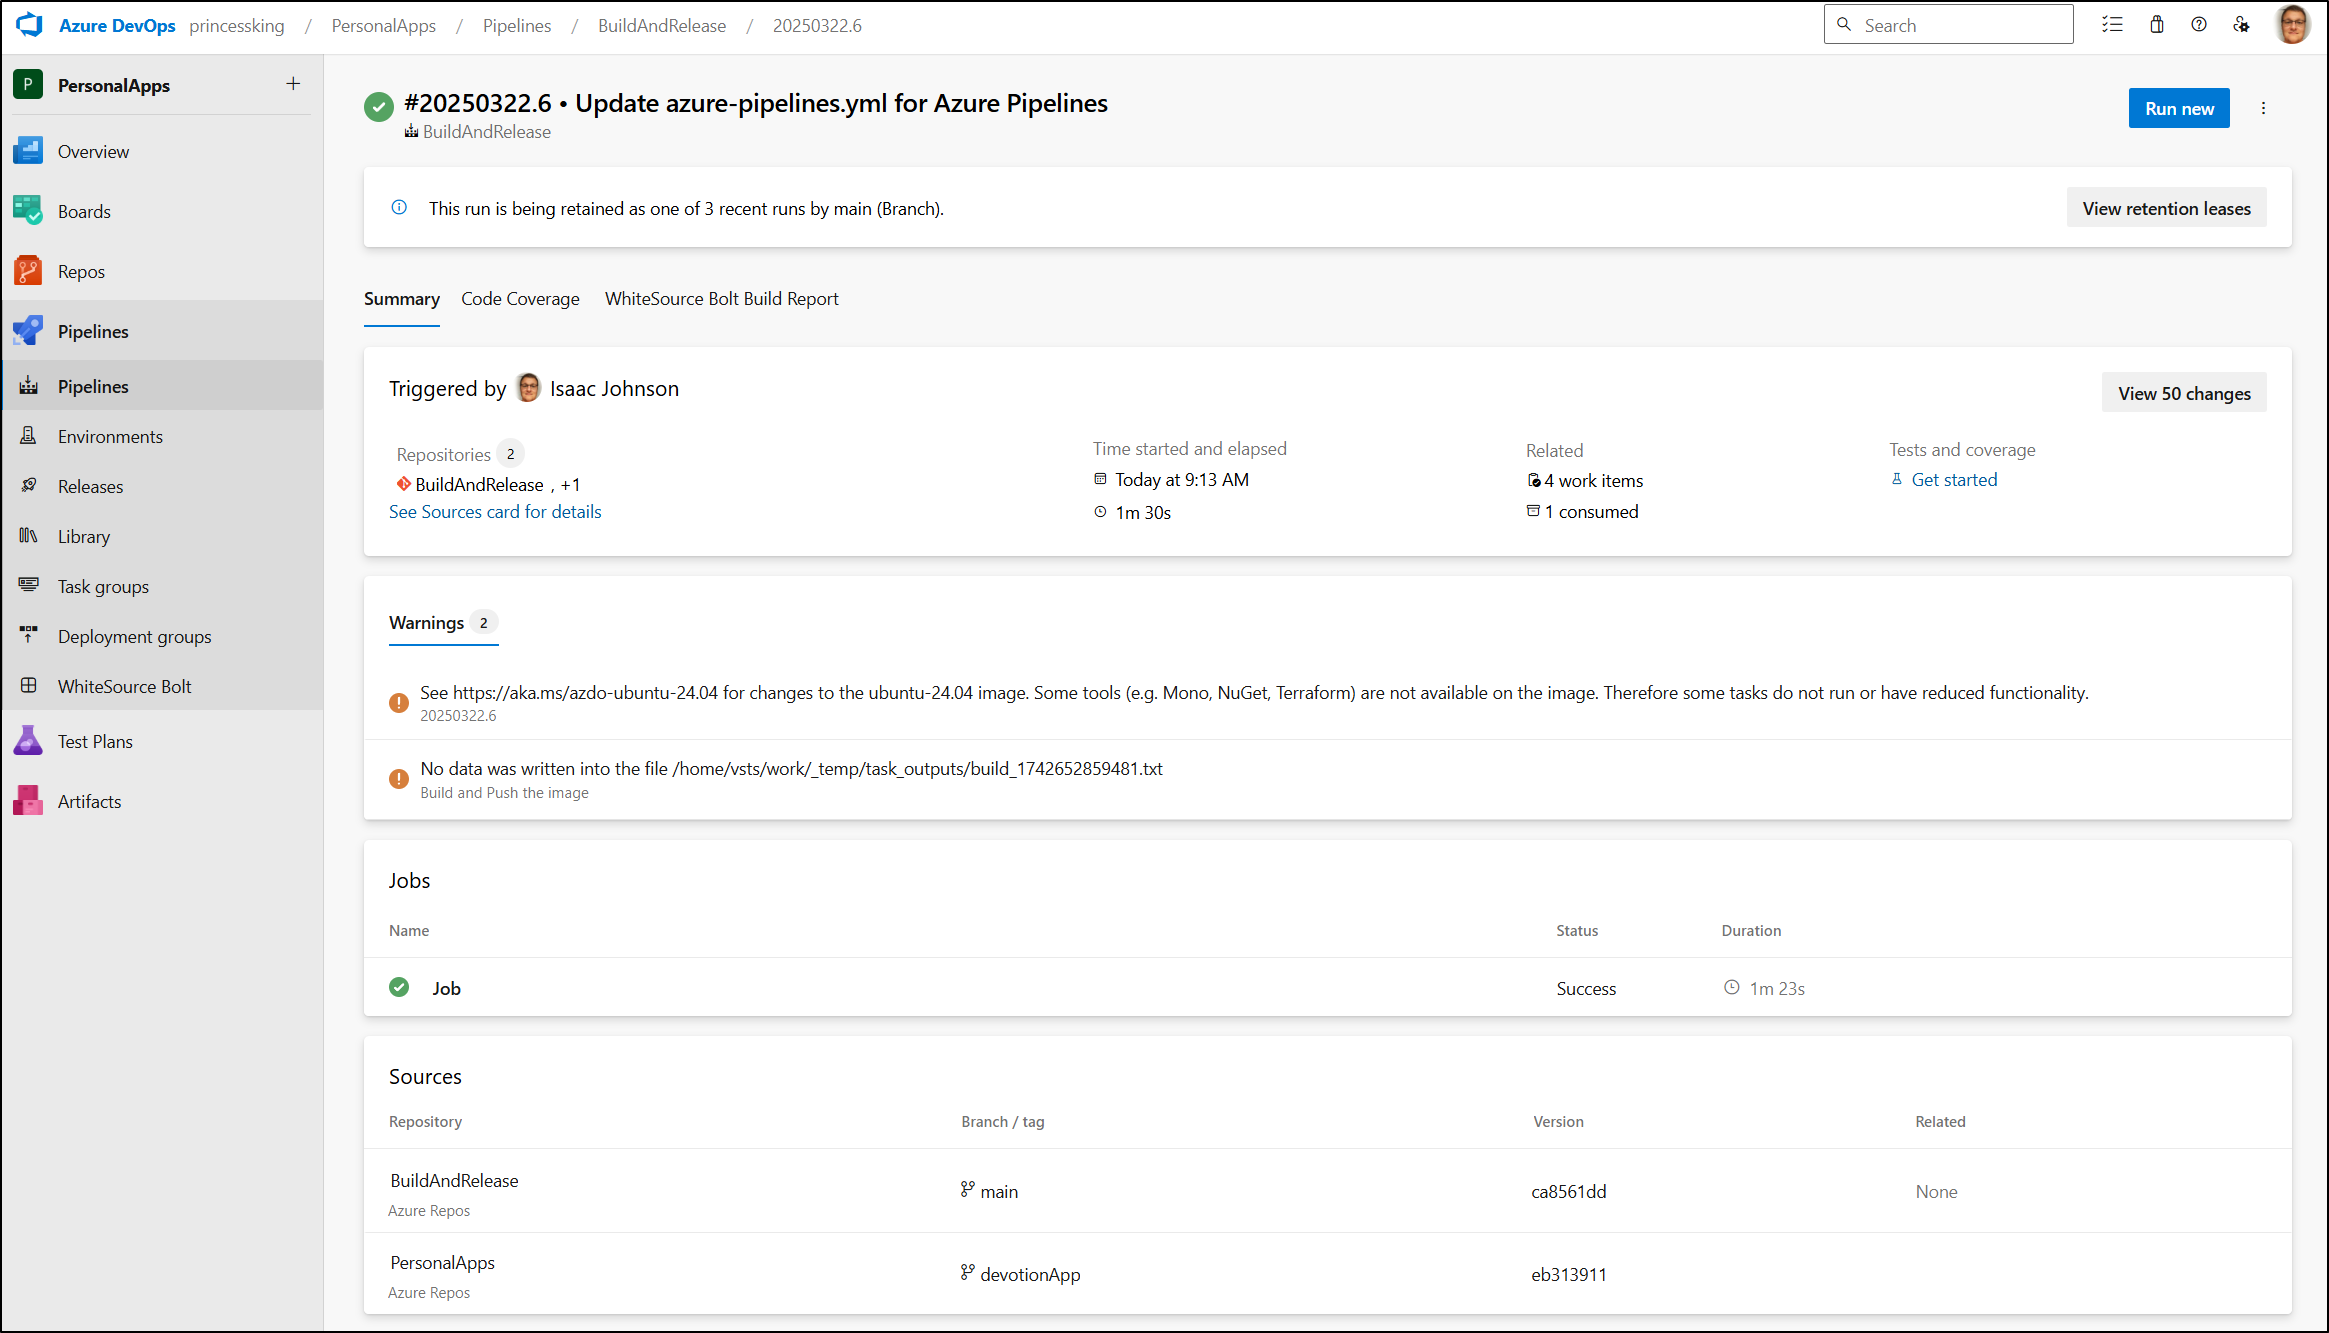Open the 4 work items link
Viewport: 2329px width, 1333px height.
[1593, 480]
